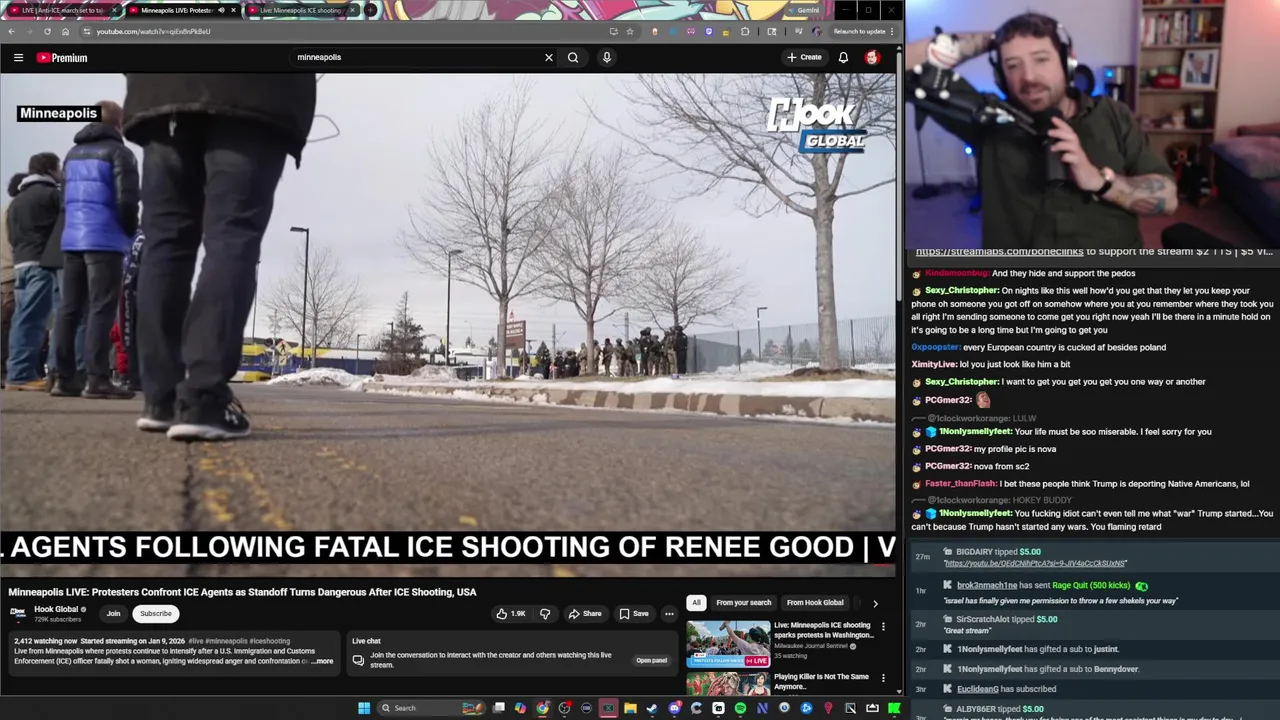Open the browser extensions puzzle menu
Image resolution: width=1280 pixels, height=720 pixels.
745,31
